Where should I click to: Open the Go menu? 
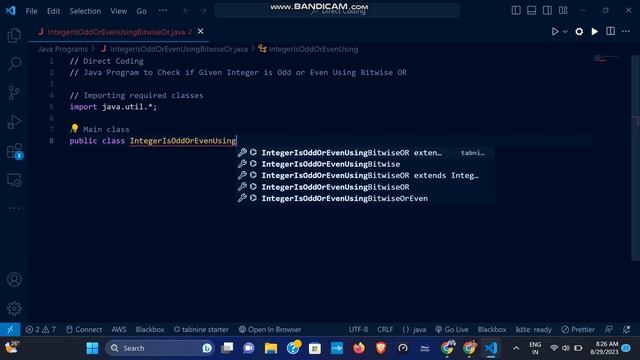coord(141,11)
